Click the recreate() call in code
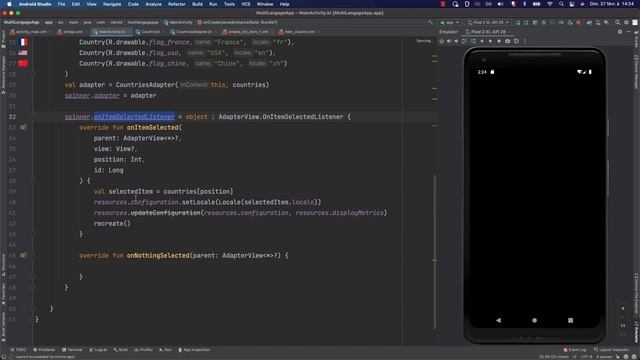The height and width of the screenshot is (360, 640). 112,223
